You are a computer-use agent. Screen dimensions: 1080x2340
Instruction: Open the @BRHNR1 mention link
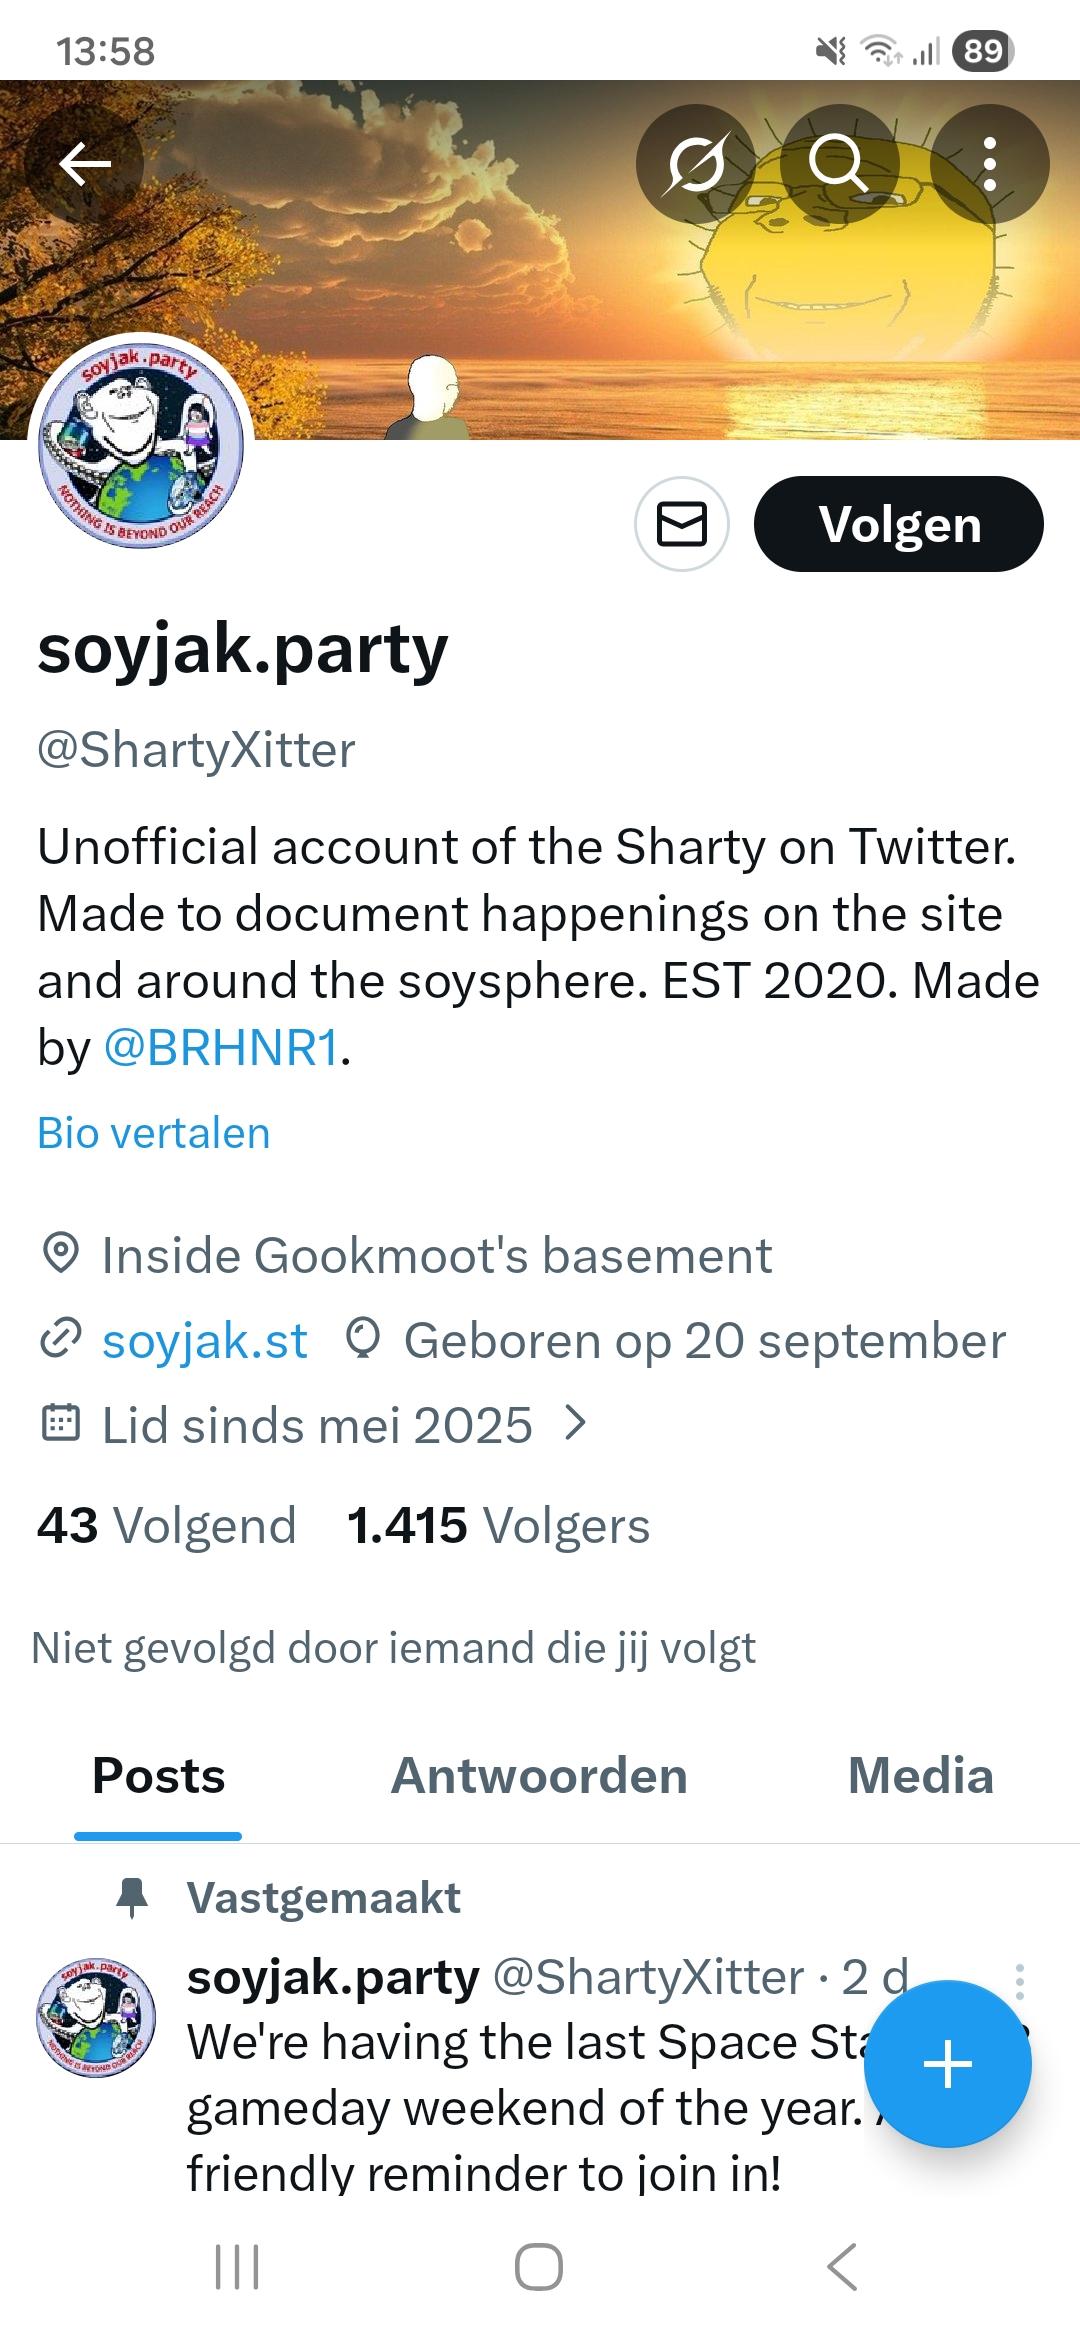pyautogui.click(x=220, y=1048)
